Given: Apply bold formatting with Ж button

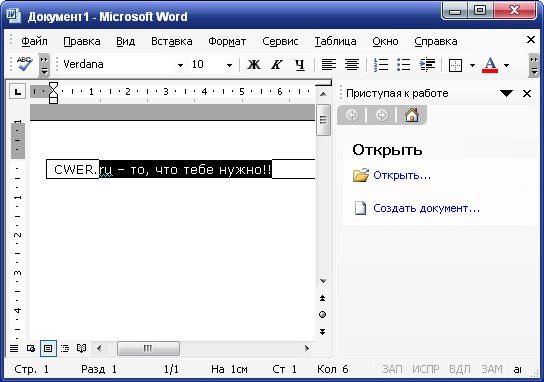Looking at the screenshot, I should [x=254, y=65].
